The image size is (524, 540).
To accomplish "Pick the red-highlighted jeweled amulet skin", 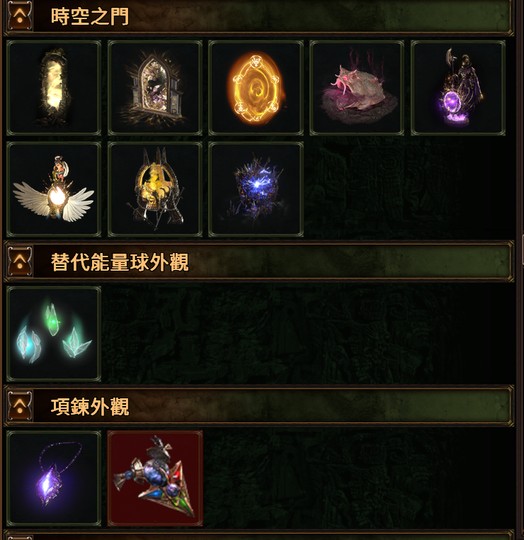I will (155, 478).
